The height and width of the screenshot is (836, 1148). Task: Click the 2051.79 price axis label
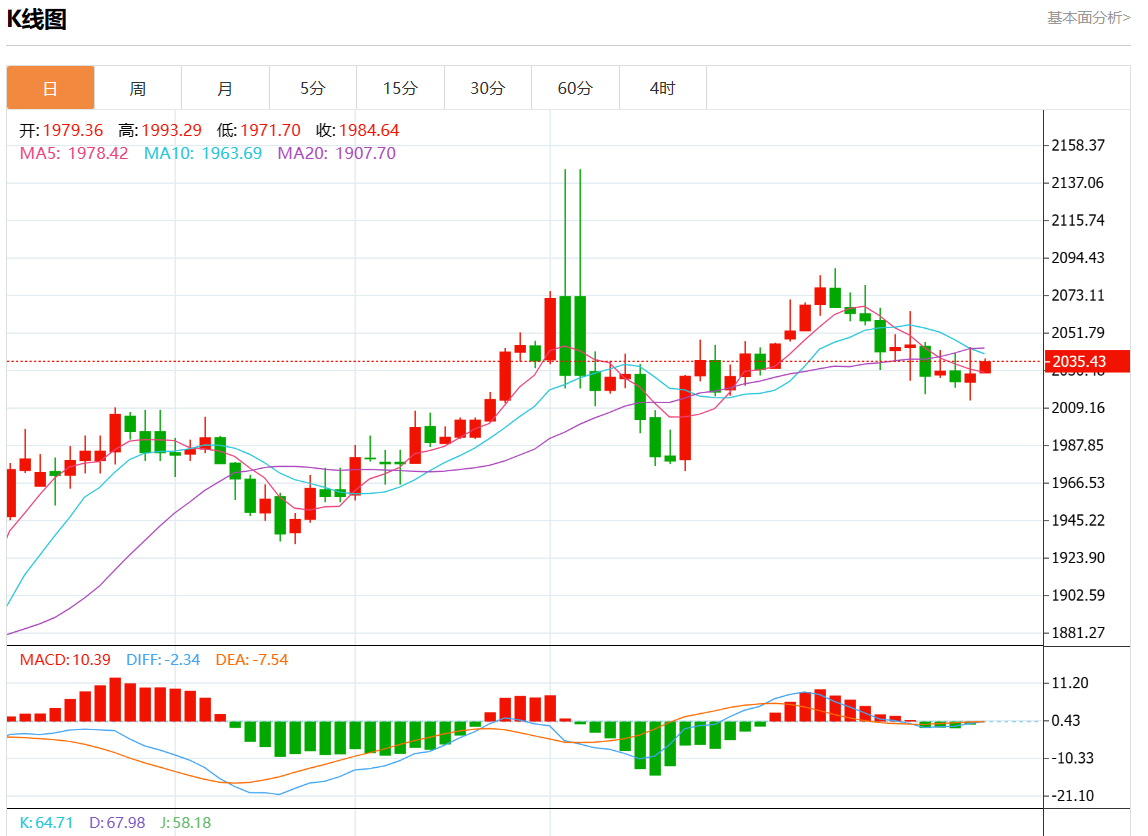pos(1078,332)
